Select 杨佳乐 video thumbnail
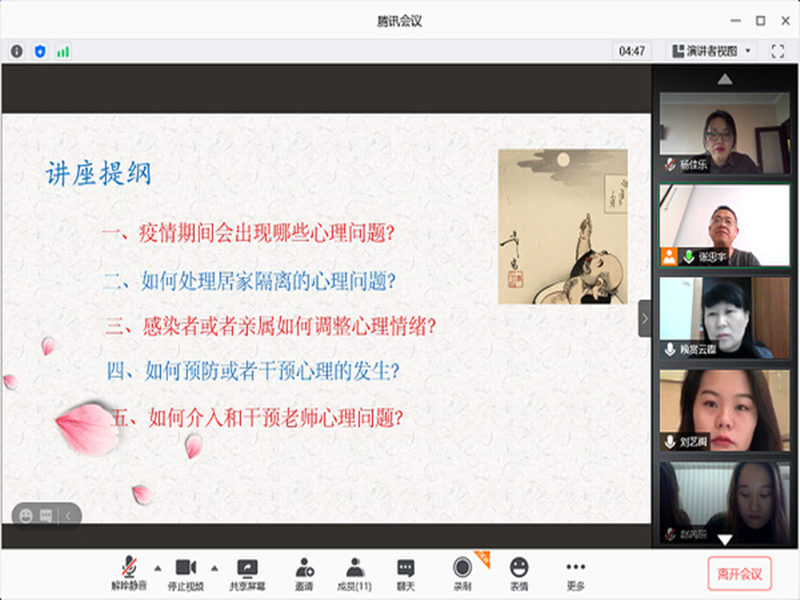The width and height of the screenshot is (800, 600). coord(724,133)
